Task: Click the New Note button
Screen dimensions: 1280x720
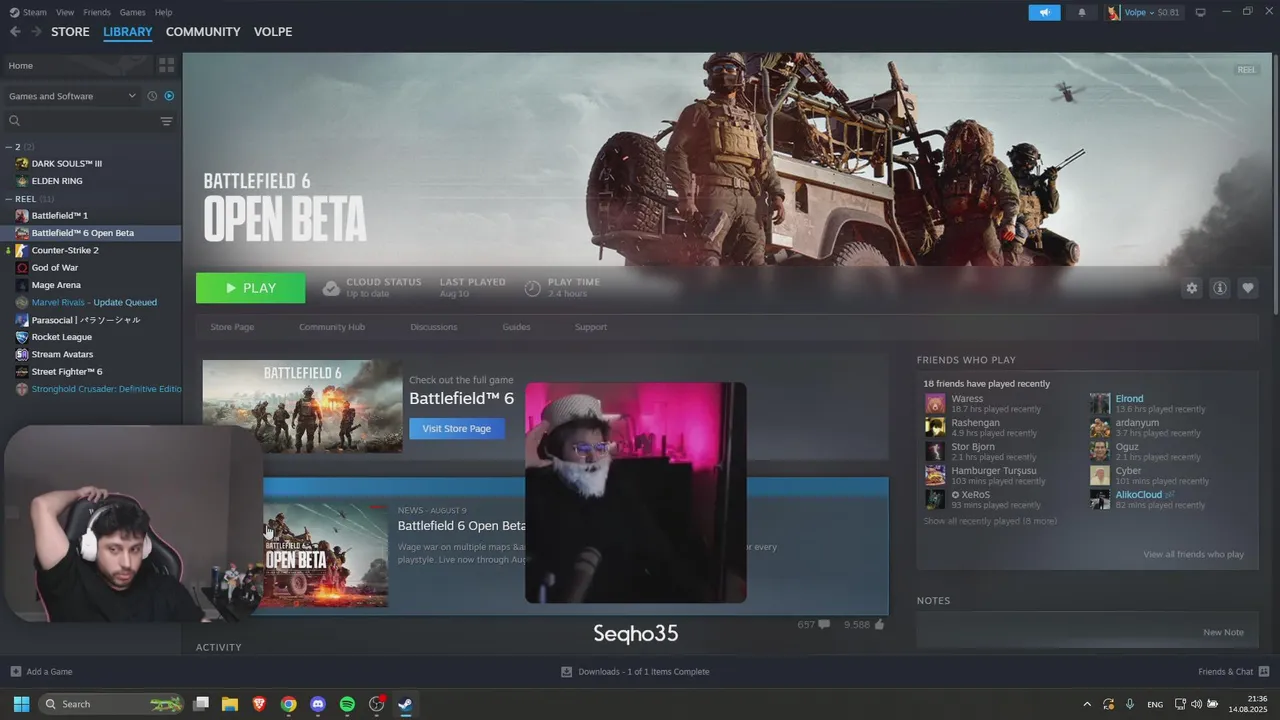Action: 1223,632
